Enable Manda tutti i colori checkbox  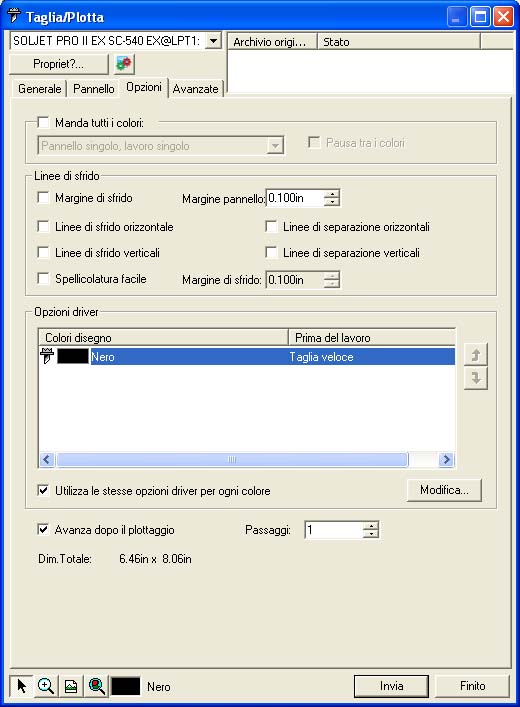click(43, 123)
